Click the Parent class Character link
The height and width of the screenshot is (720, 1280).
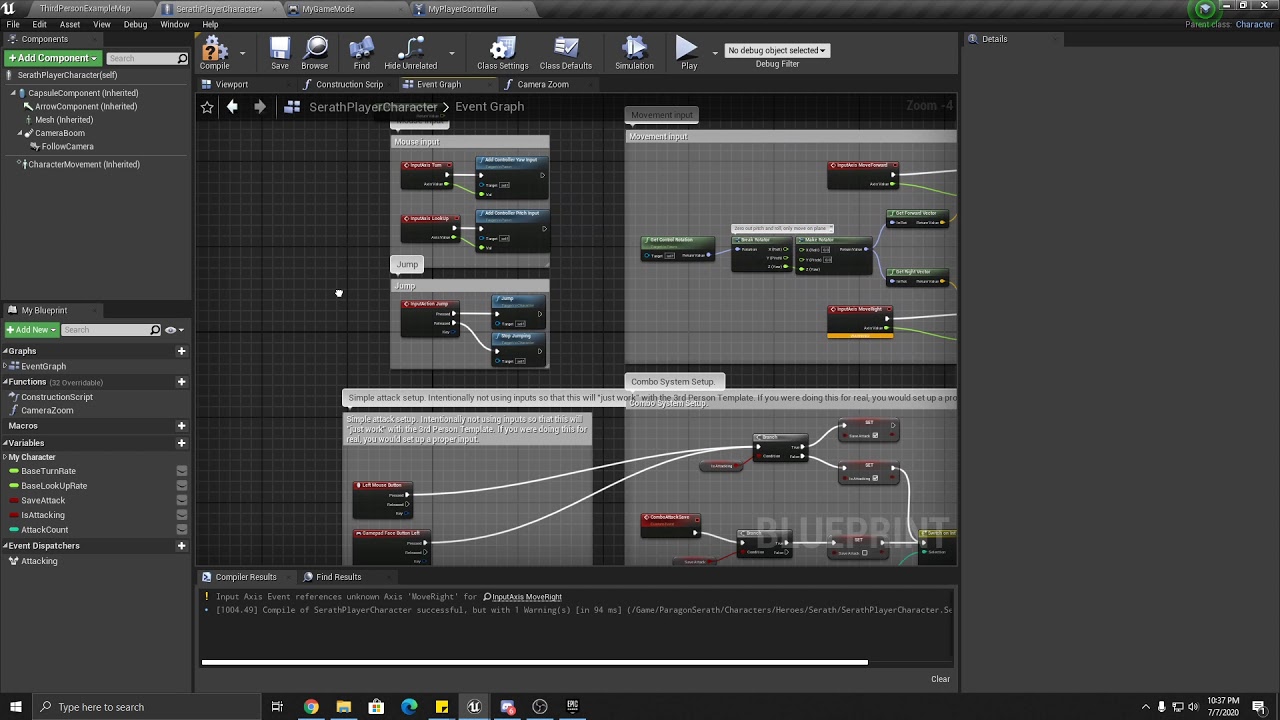click(x=1254, y=24)
